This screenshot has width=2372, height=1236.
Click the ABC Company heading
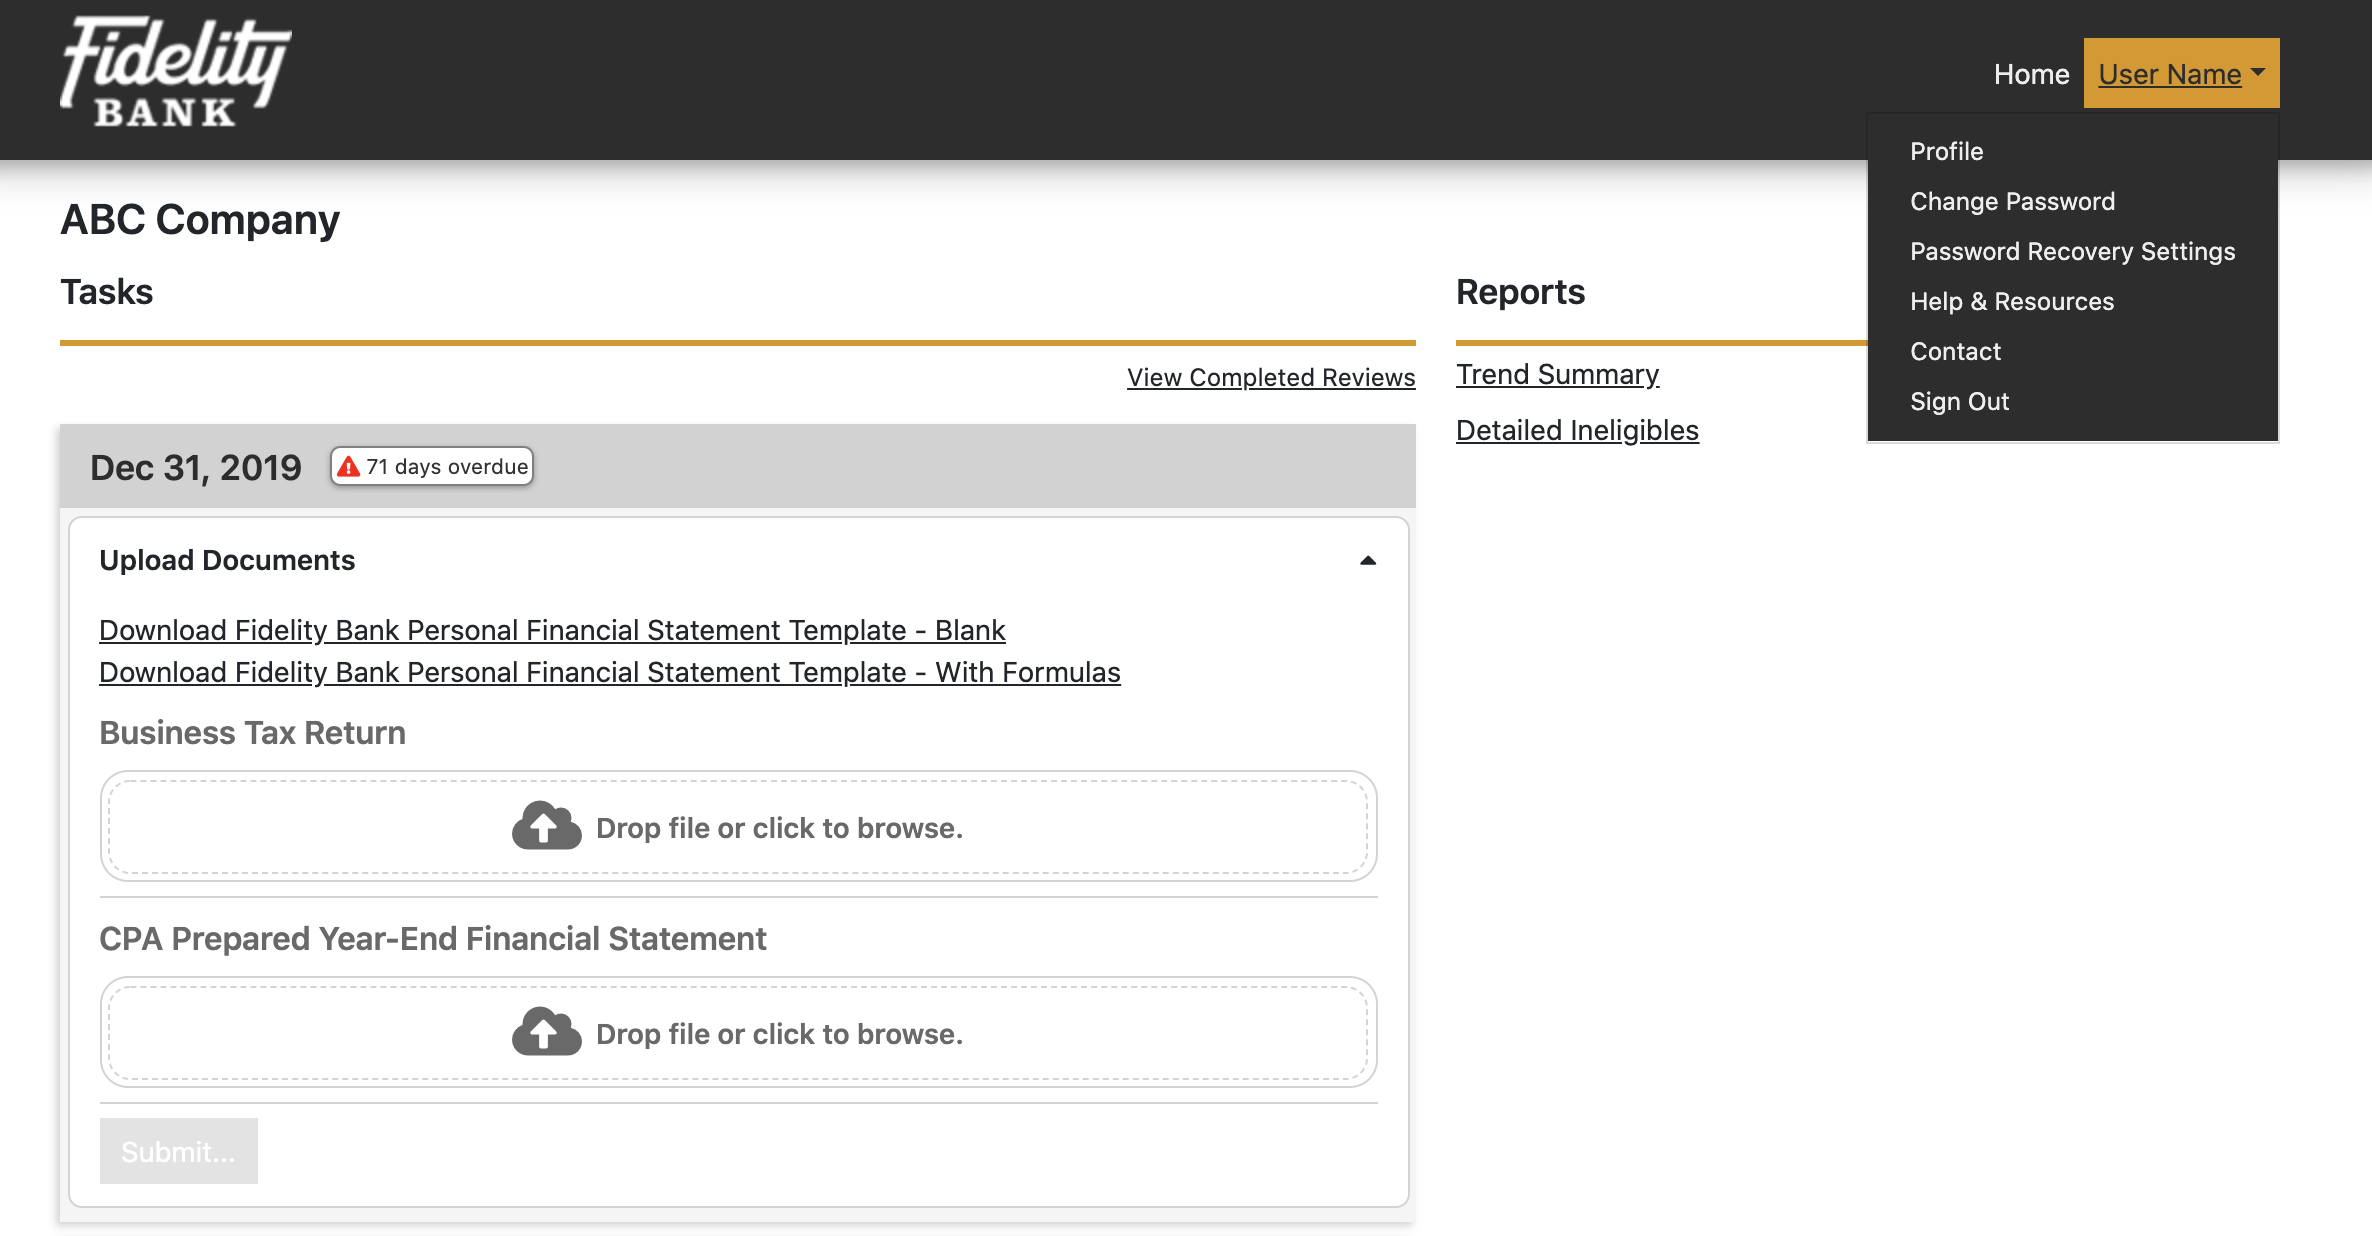[200, 219]
